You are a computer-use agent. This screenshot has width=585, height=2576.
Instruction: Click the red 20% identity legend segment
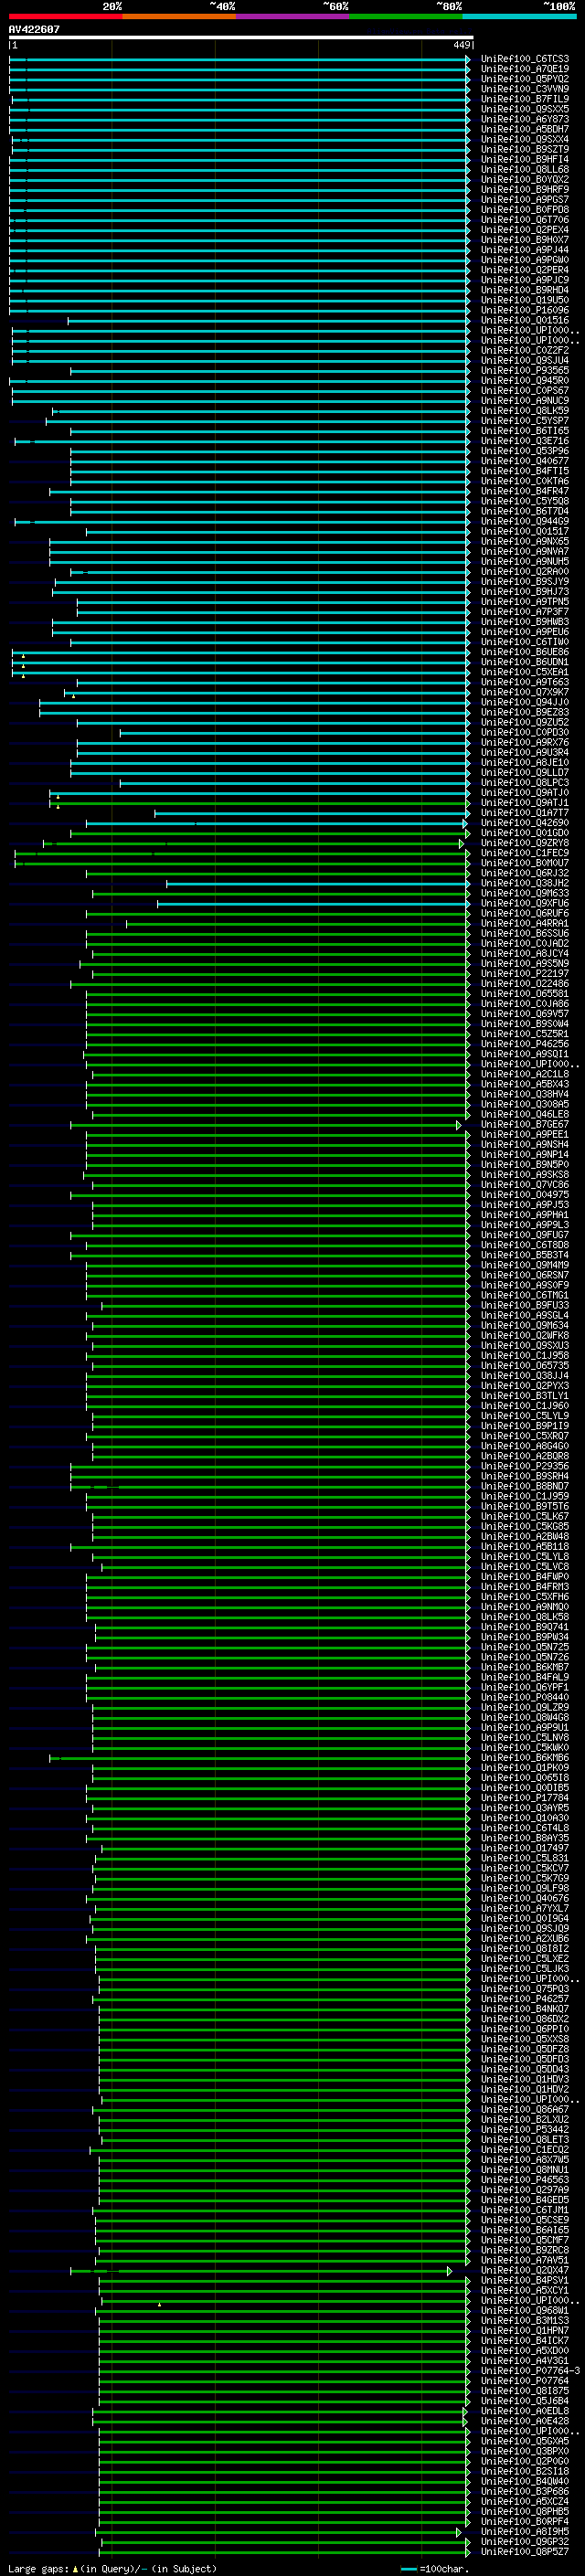pos(65,16)
